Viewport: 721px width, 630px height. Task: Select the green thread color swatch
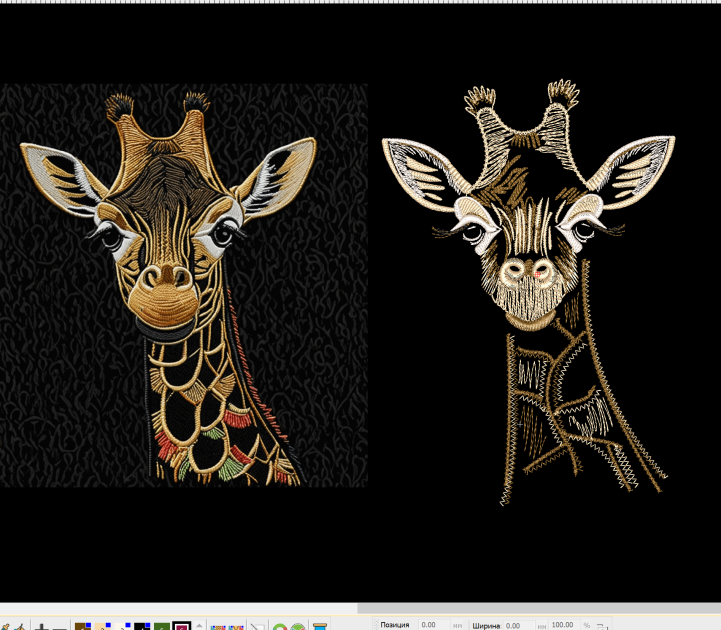[162, 626]
